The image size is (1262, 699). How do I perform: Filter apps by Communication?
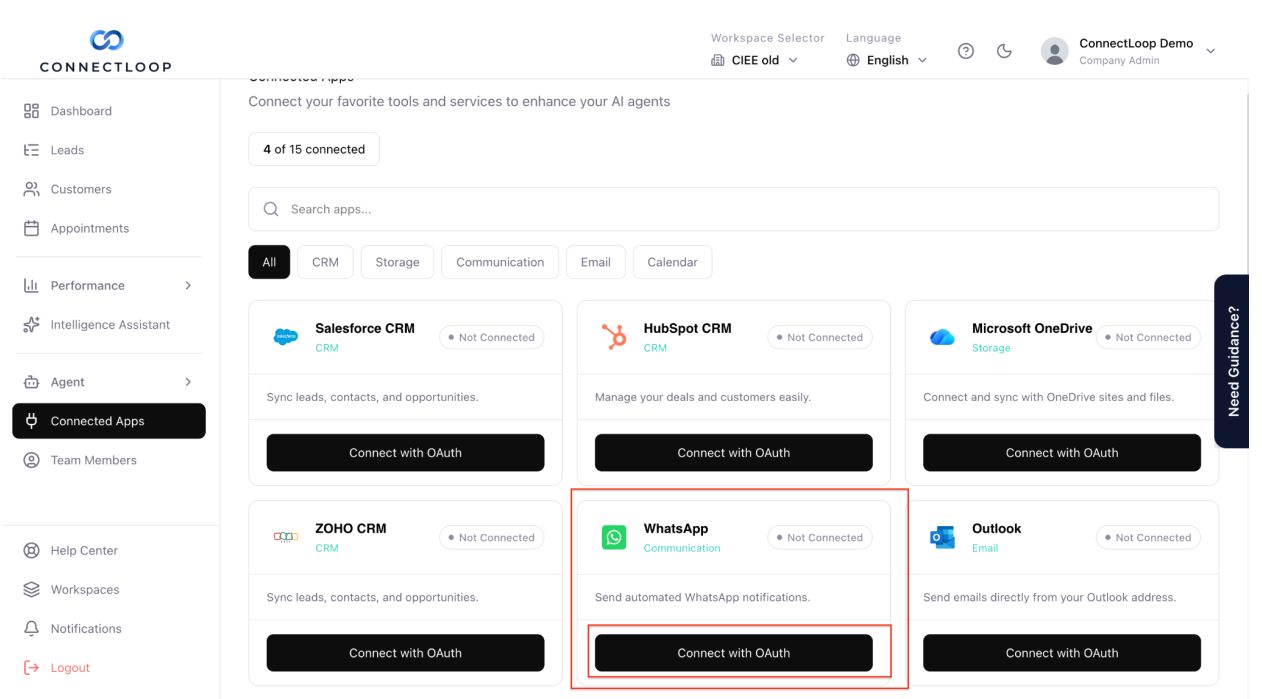(x=500, y=262)
